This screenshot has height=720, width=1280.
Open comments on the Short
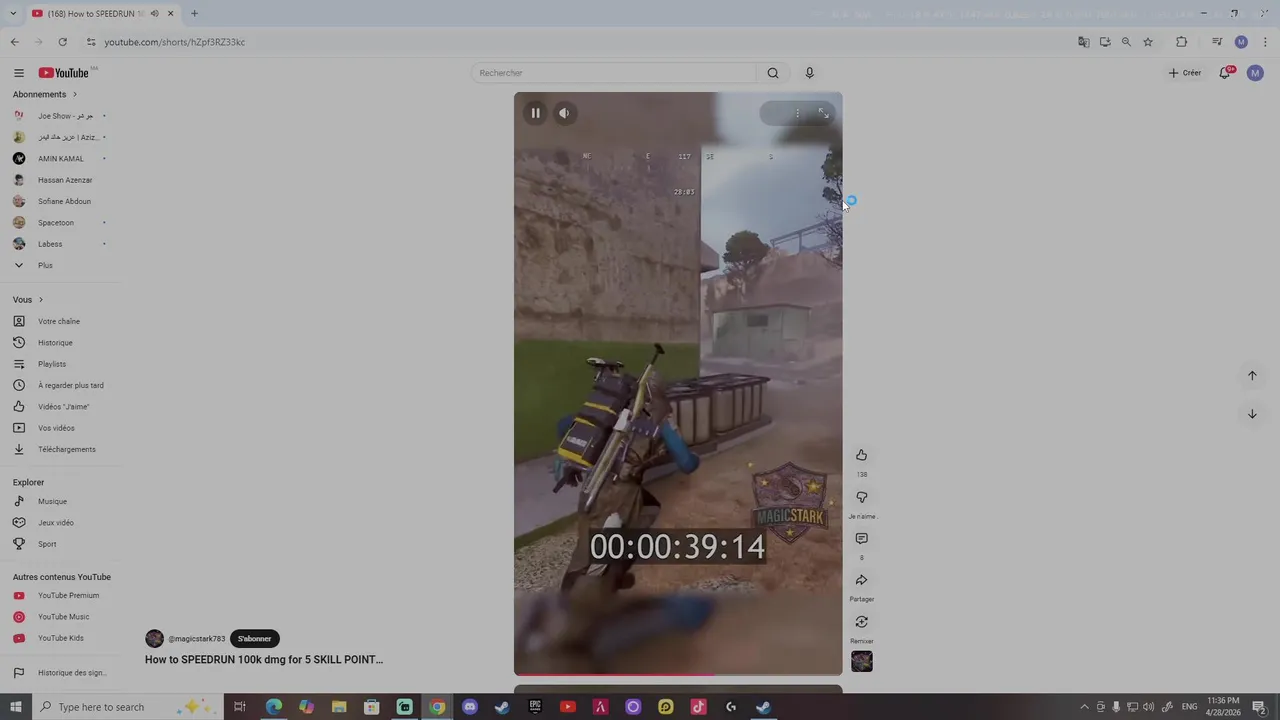[x=861, y=539]
